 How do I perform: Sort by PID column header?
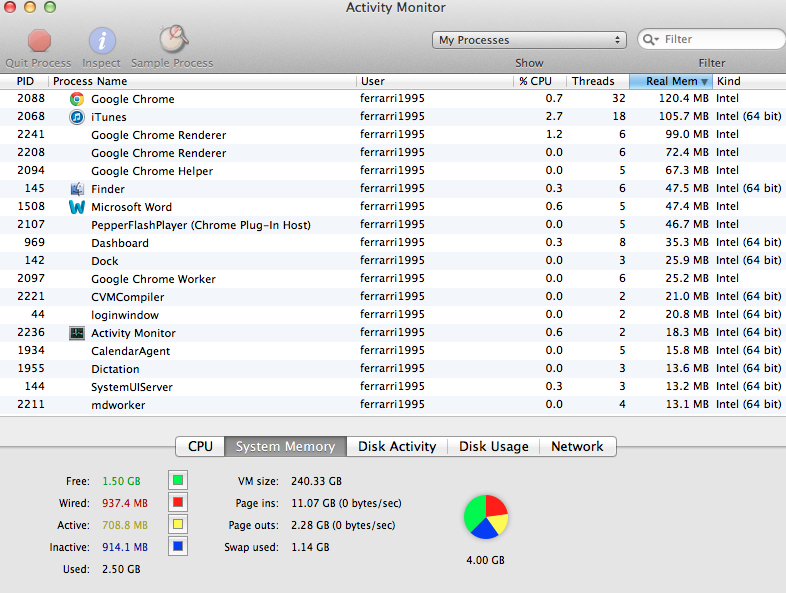25,81
